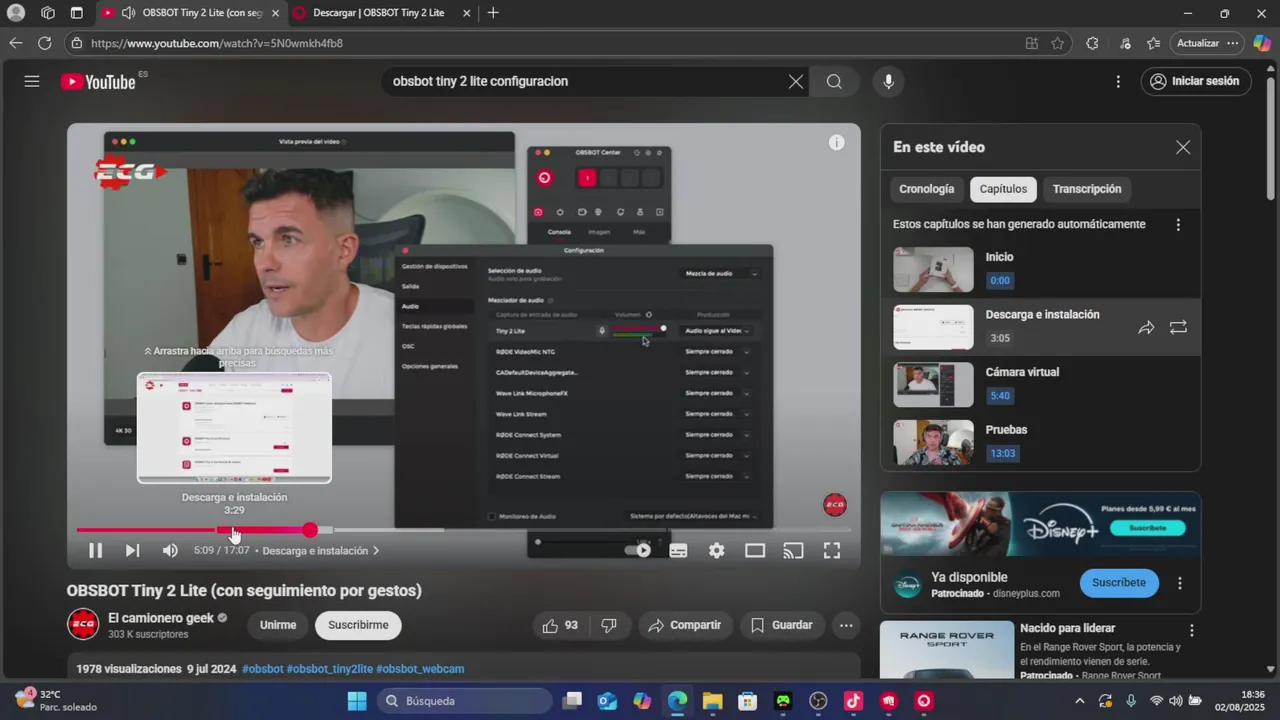
Task: Add page to browser favorites star
Action: (x=1058, y=43)
